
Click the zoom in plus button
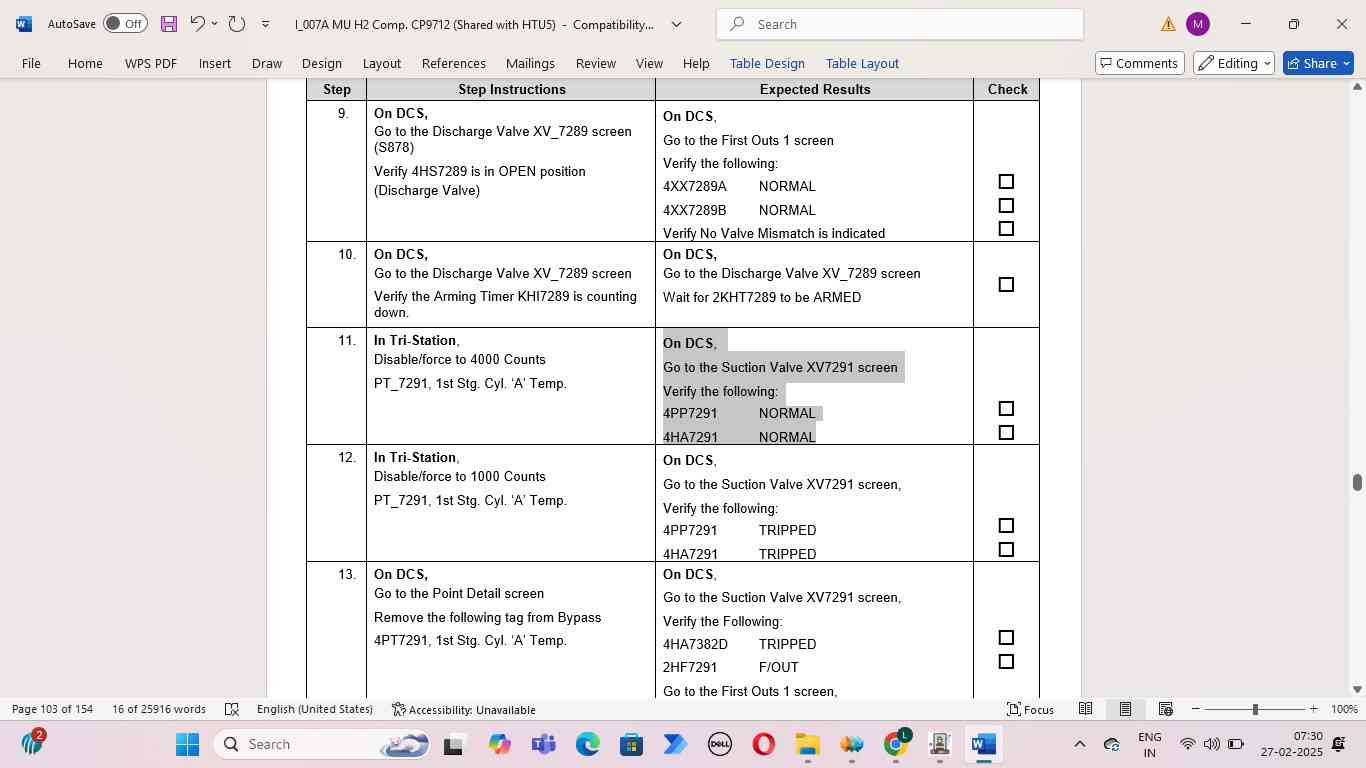point(1314,709)
